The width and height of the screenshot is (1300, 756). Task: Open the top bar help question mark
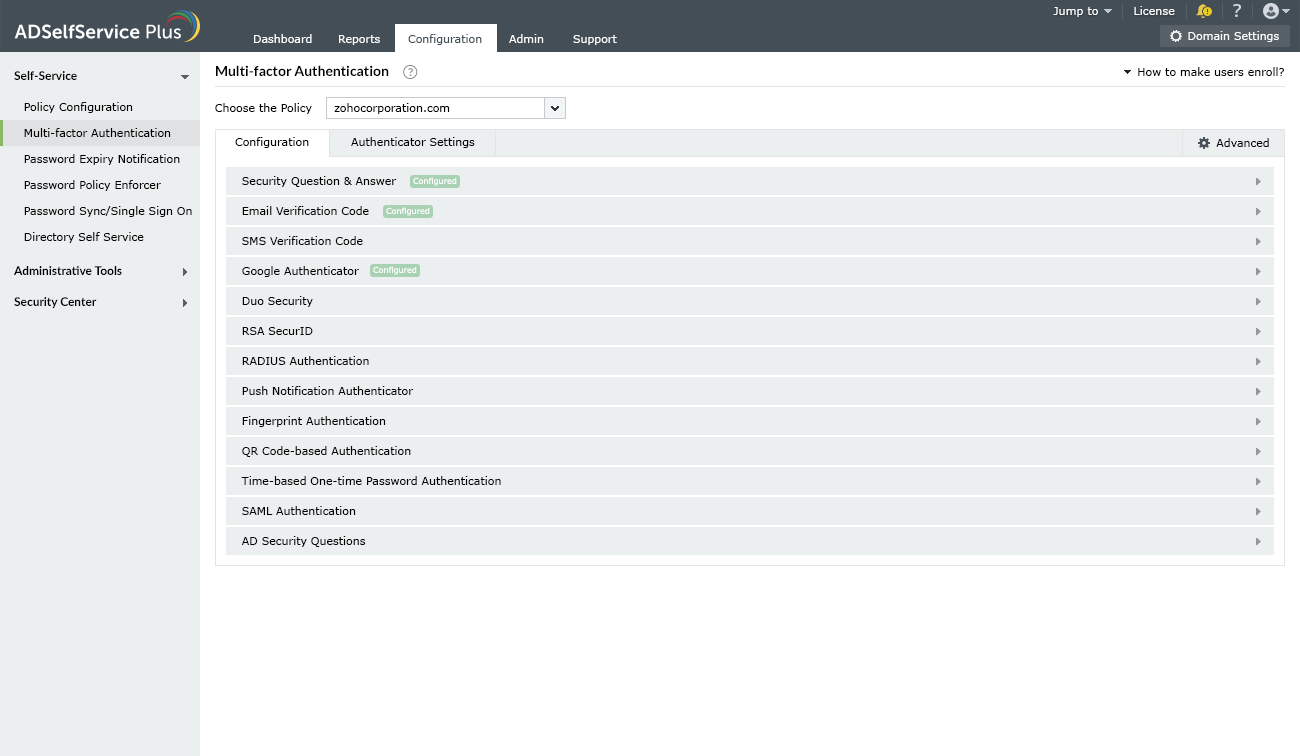click(1237, 11)
